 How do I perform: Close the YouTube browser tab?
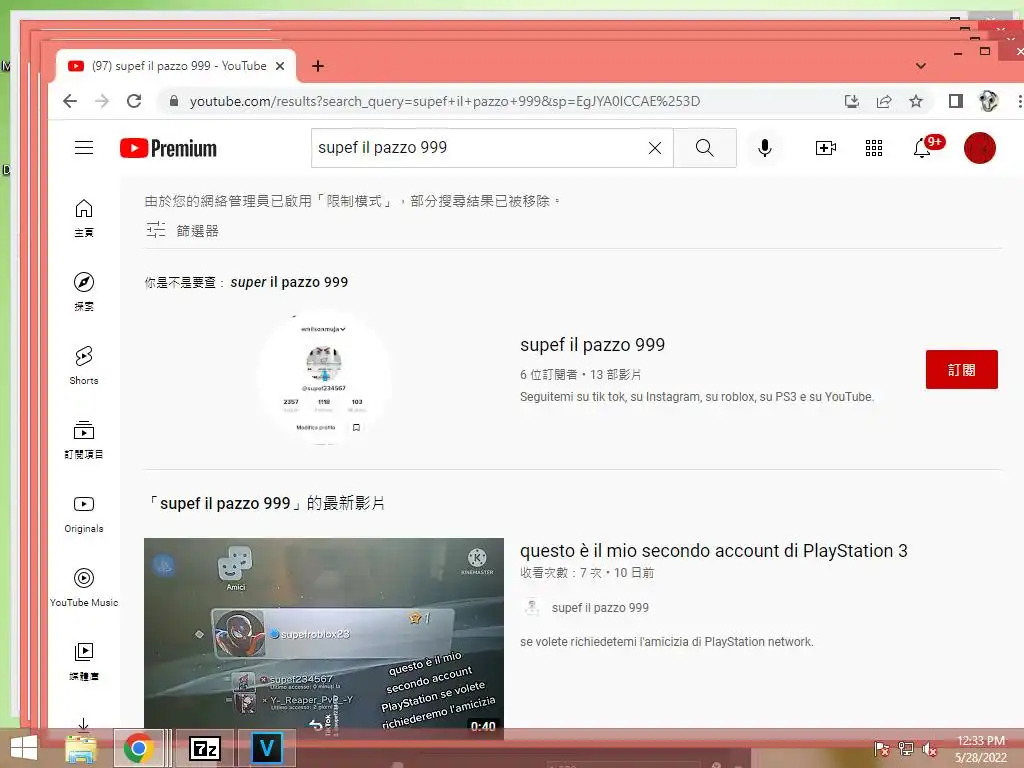[280, 66]
